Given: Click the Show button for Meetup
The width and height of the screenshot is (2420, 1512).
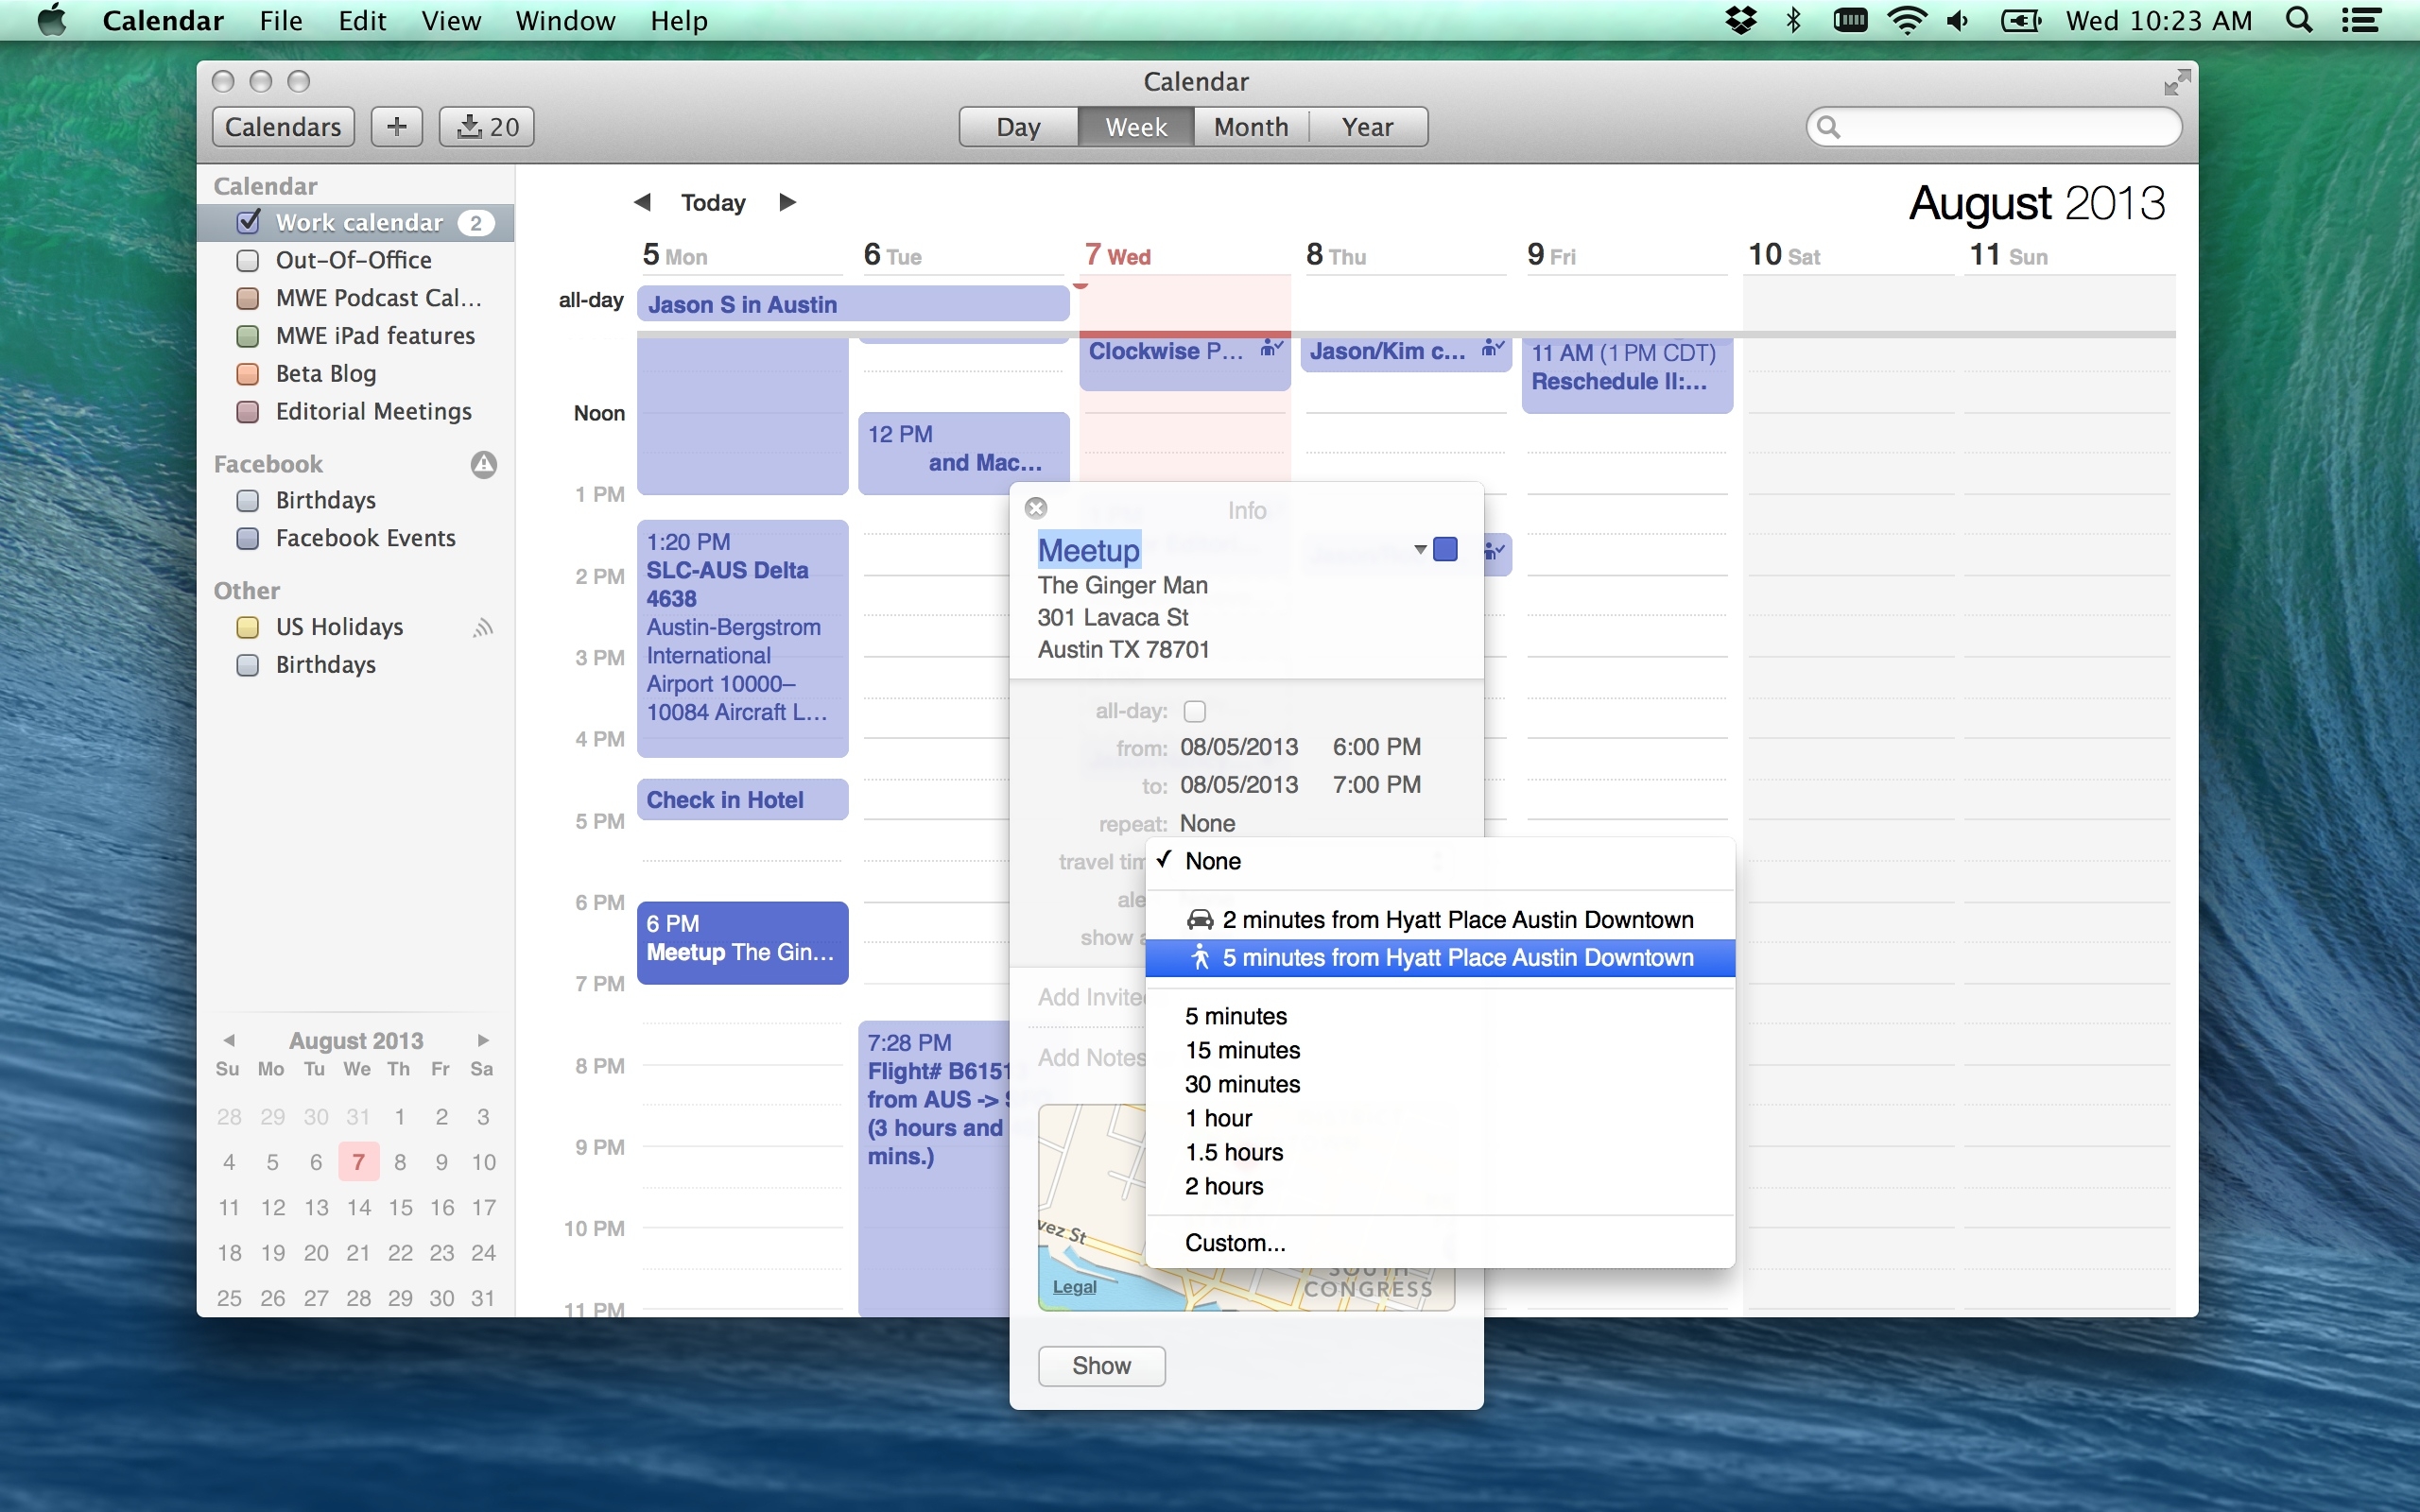Looking at the screenshot, I should [x=1101, y=1364].
